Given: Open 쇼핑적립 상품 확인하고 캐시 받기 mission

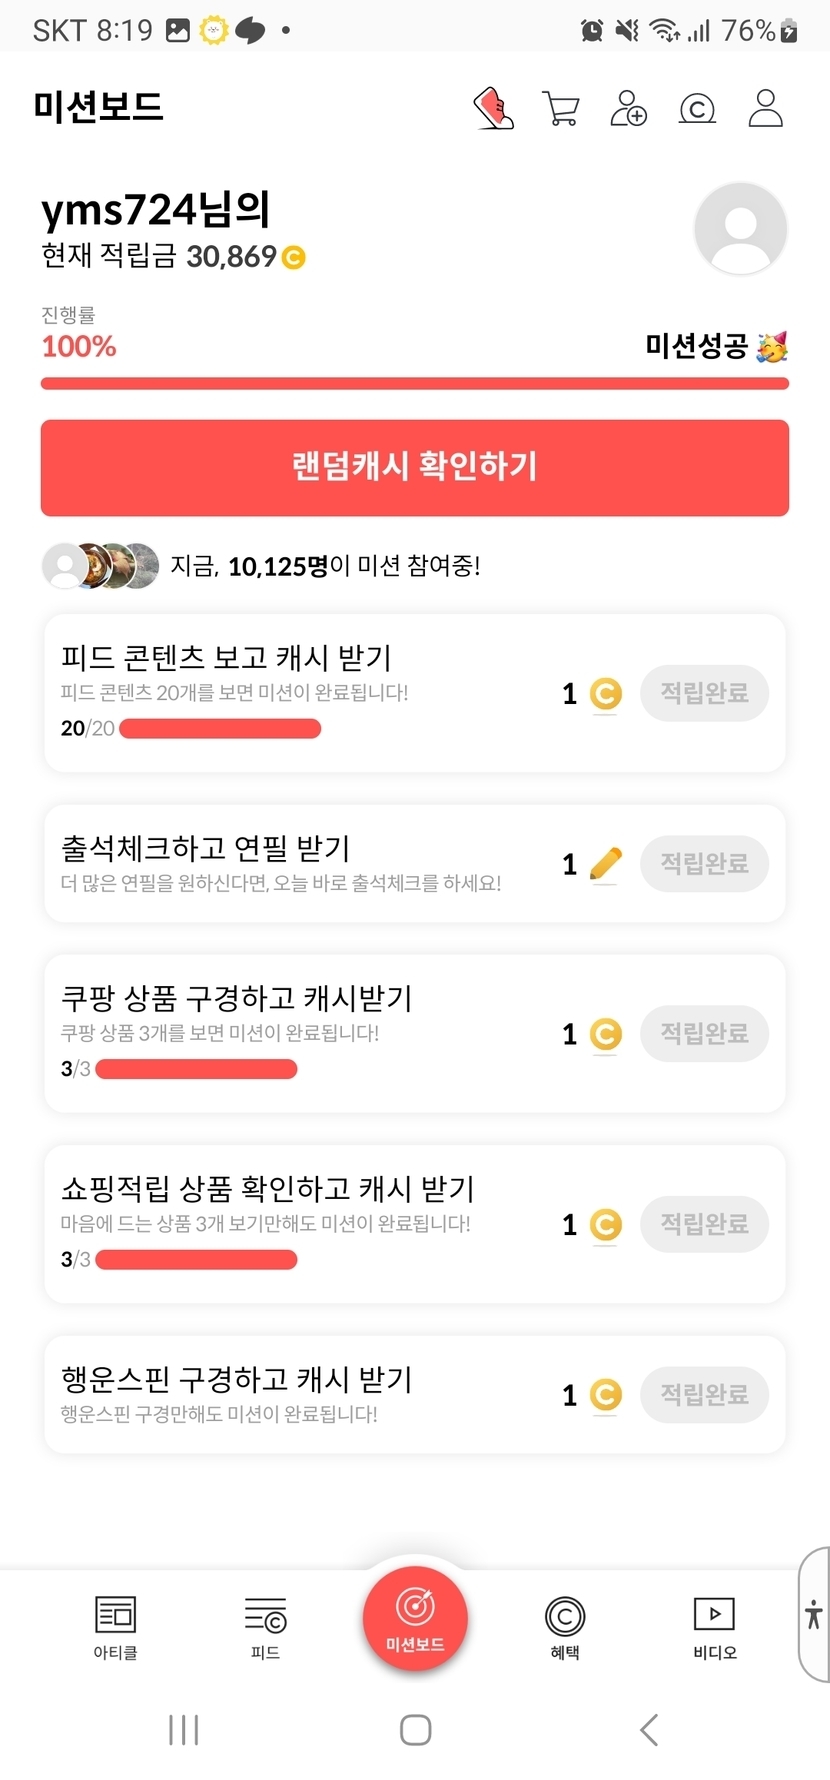Looking at the screenshot, I should [300, 1223].
